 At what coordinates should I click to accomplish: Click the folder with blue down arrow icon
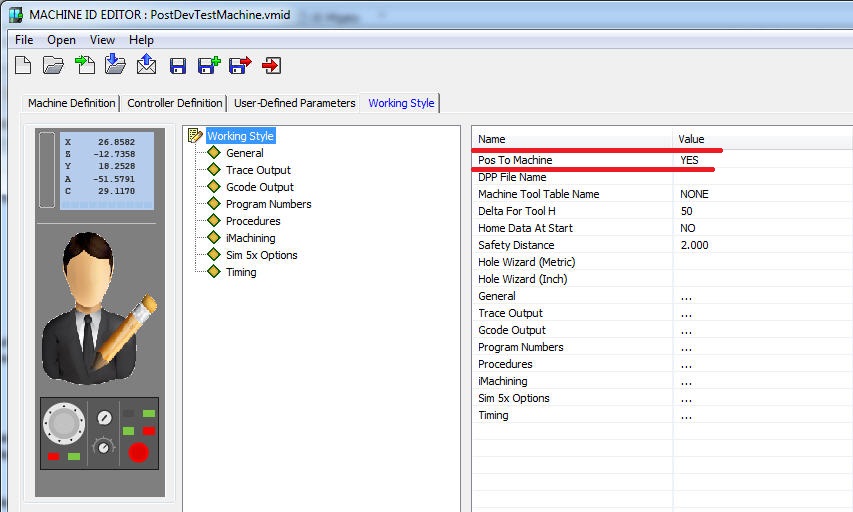click(115, 65)
